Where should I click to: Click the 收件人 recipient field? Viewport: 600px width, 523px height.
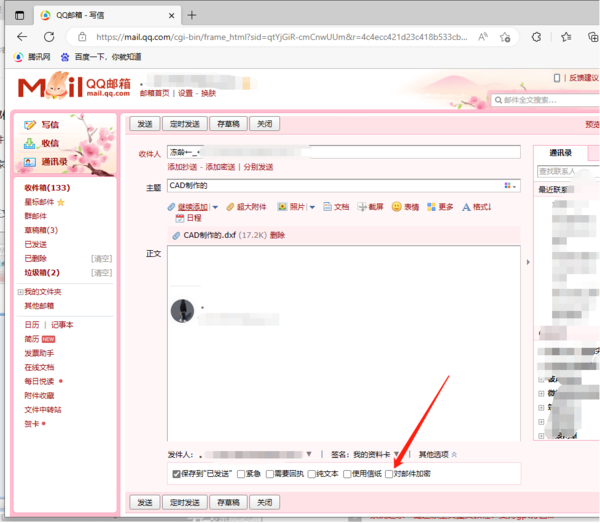pos(344,152)
